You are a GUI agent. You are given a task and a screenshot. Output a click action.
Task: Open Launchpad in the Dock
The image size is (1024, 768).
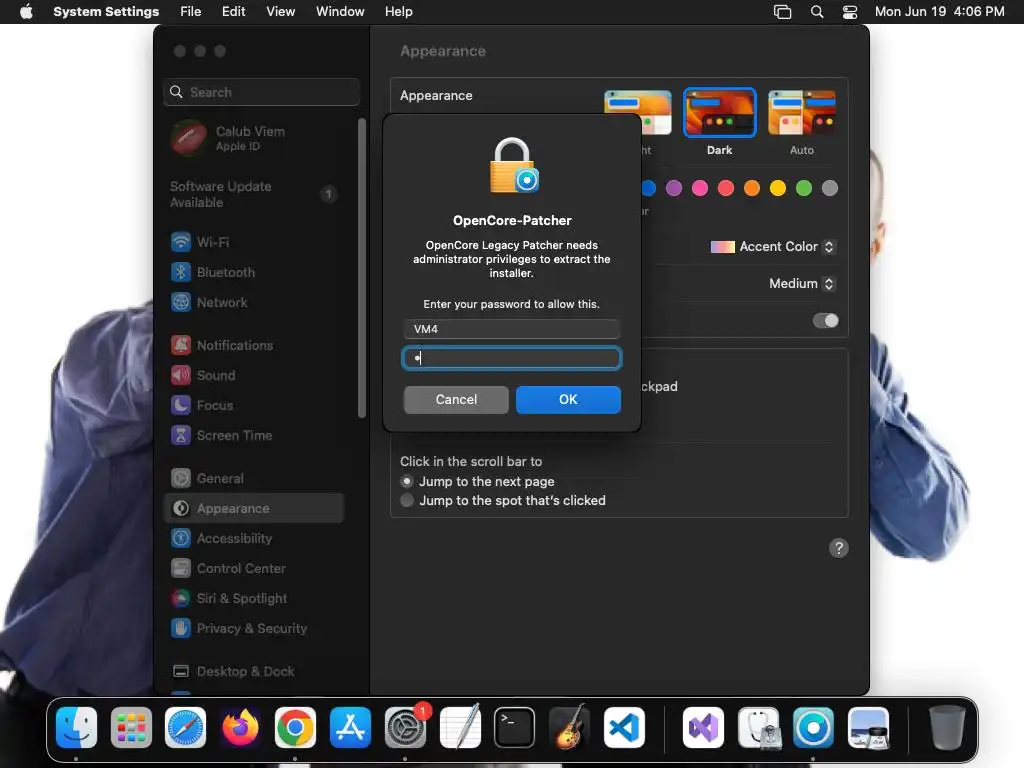[x=131, y=727]
